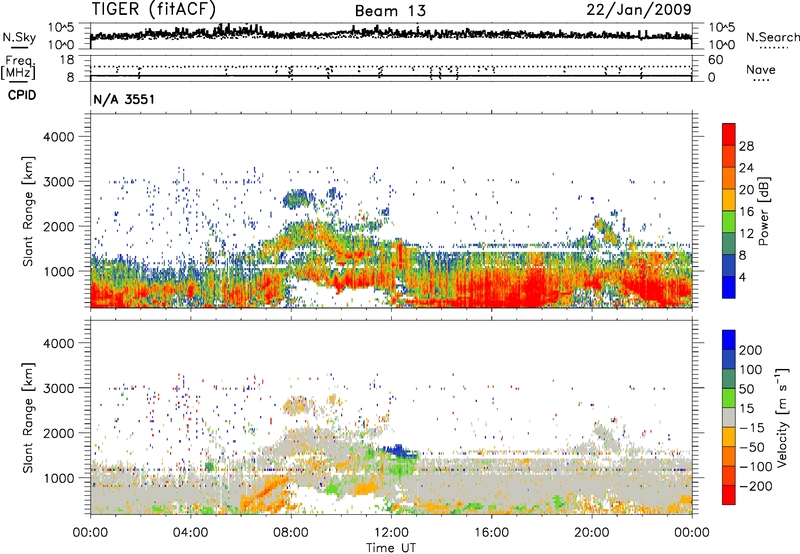Click the "Nave" legend label
Screen dimensions: 800x554
coord(760,70)
